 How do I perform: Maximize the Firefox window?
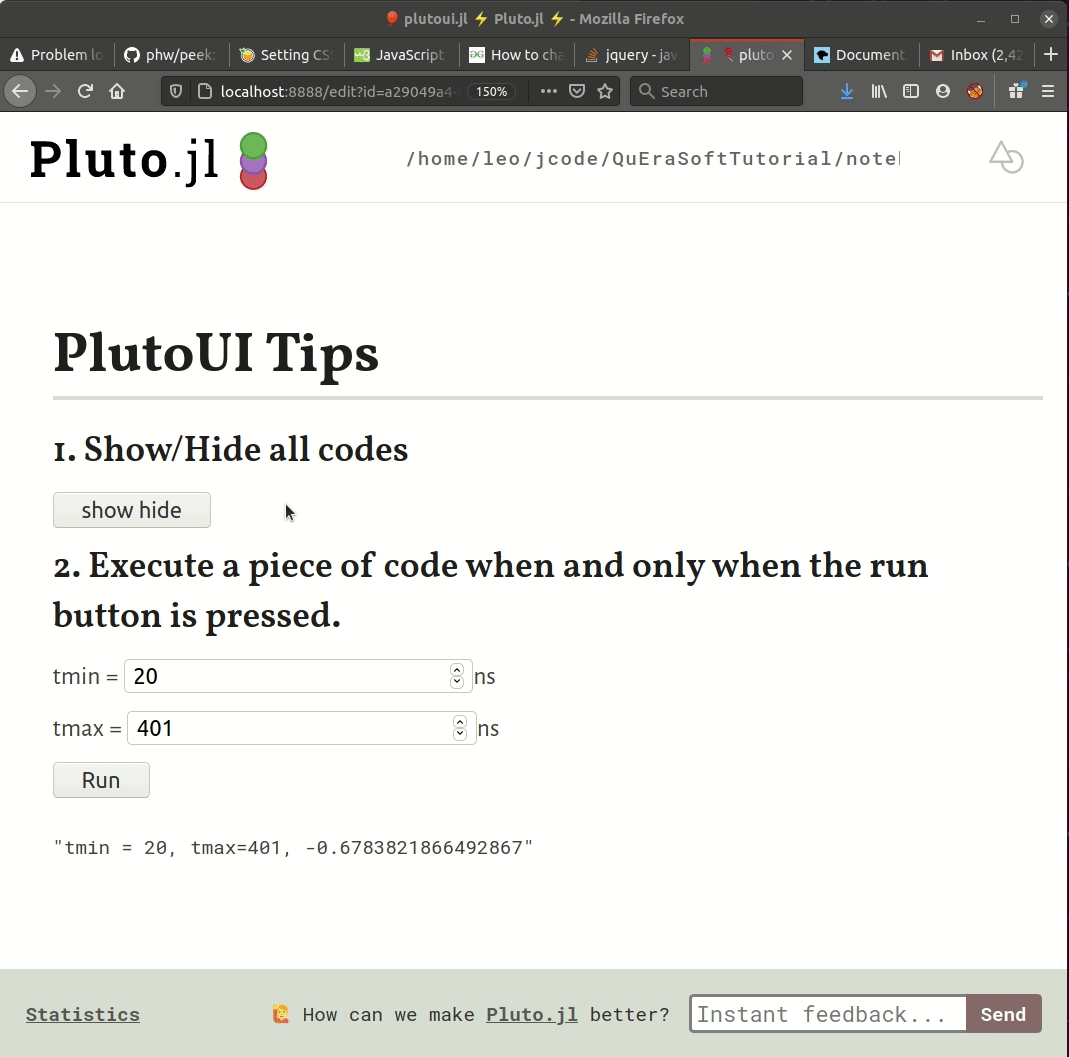1014,19
